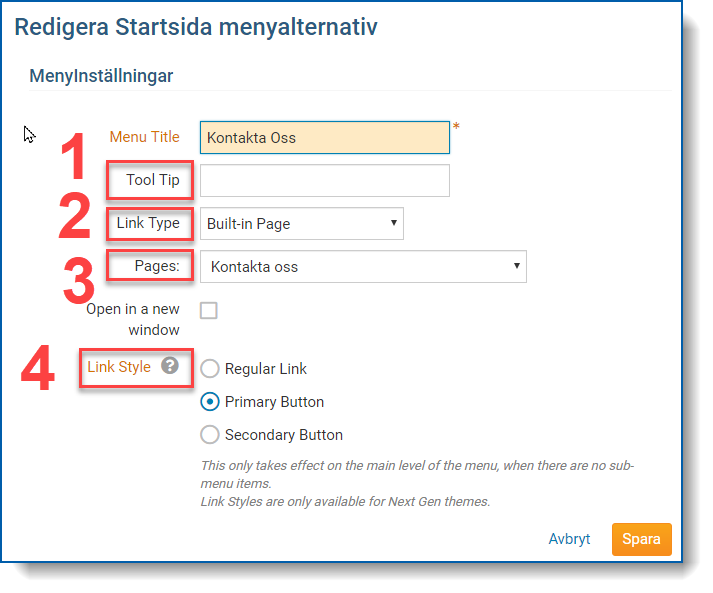Image resolution: width=713 pixels, height=593 pixels.
Task: Click the Link Type dropdown arrow
Action: [x=393, y=223]
